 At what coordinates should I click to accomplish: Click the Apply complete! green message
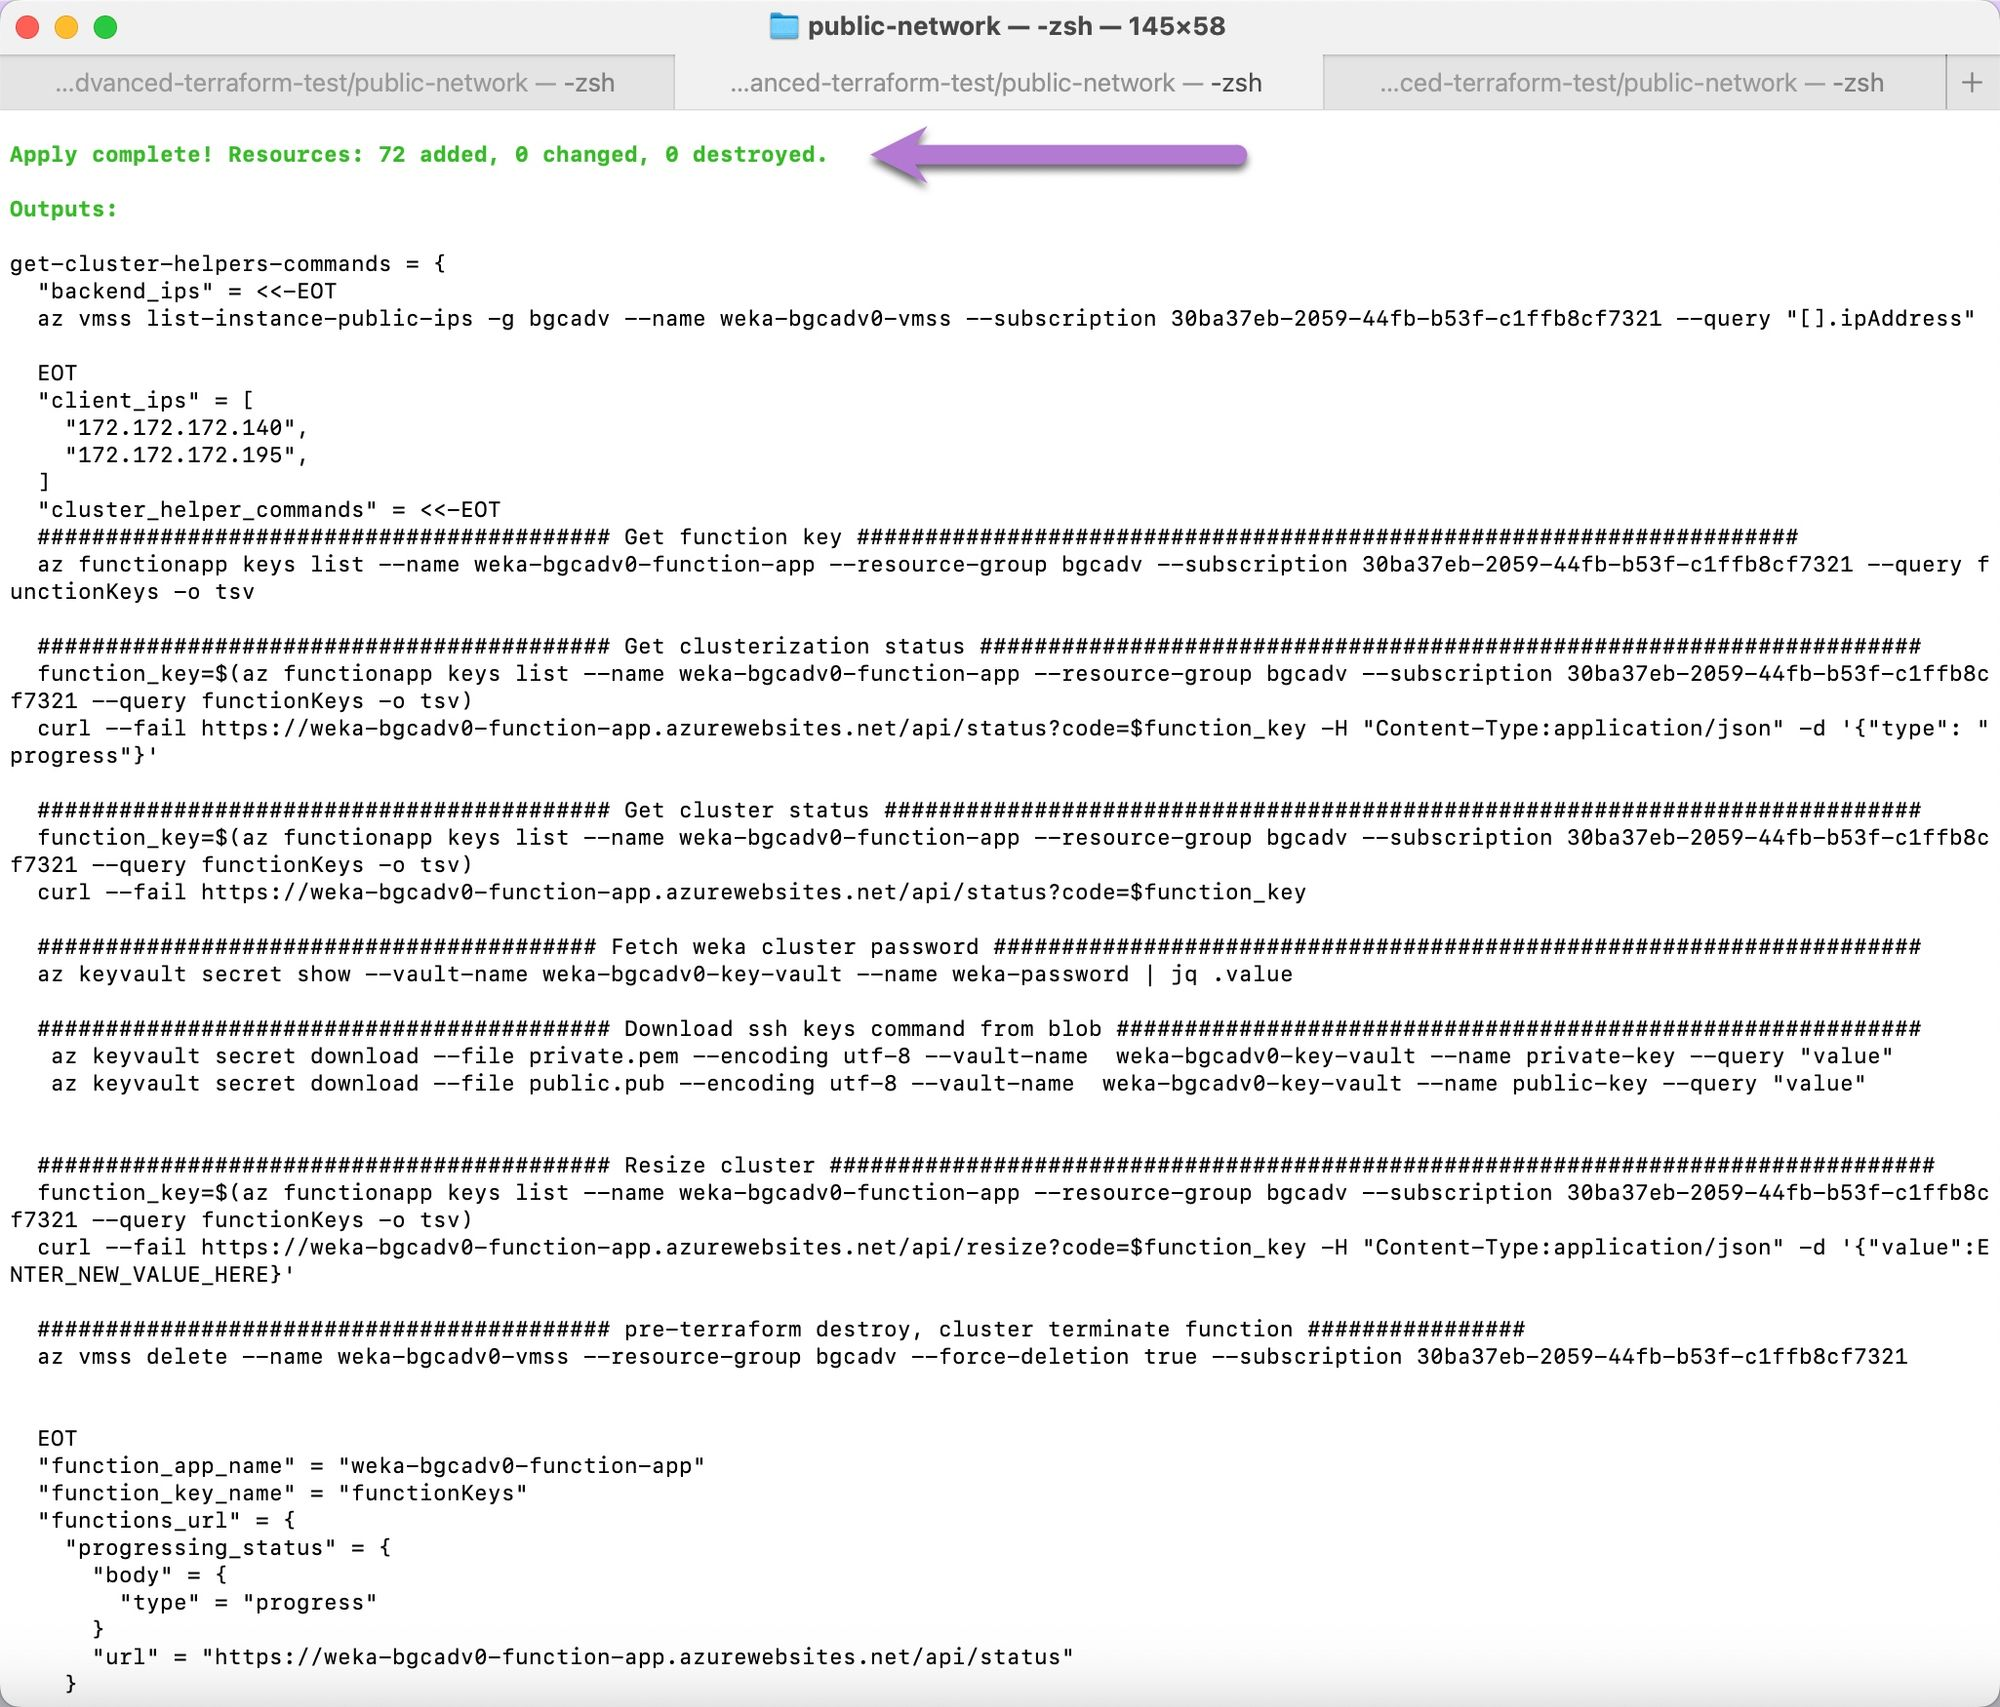click(418, 155)
